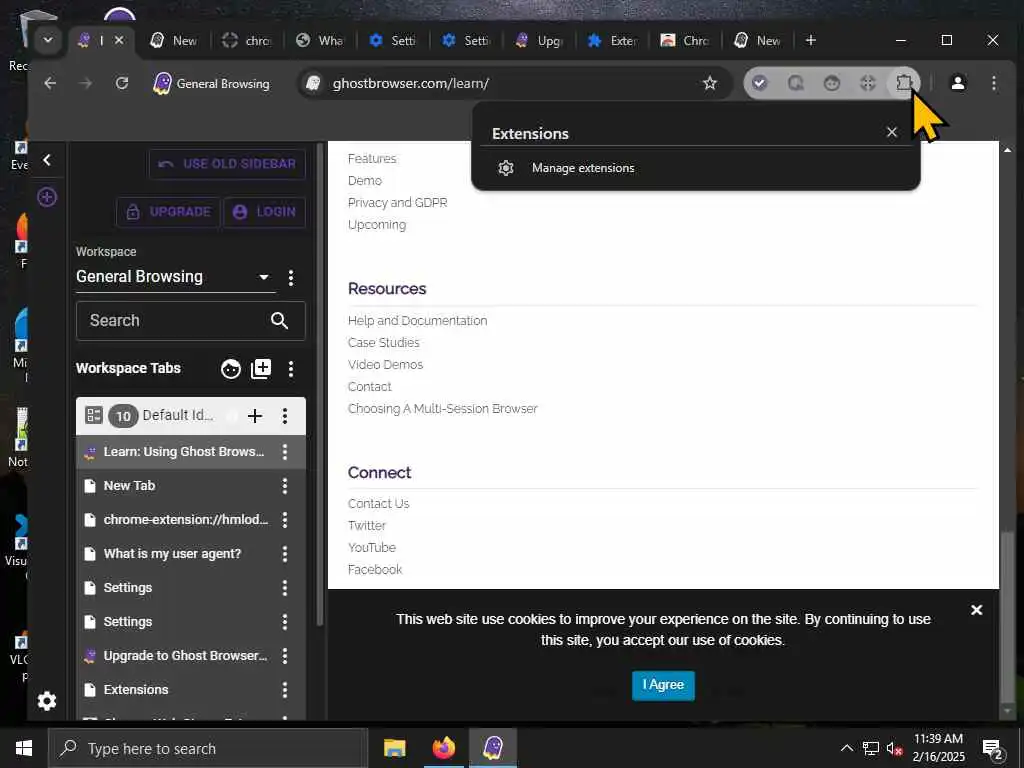Close the Extensions popup

pyautogui.click(x=891, y=132)
